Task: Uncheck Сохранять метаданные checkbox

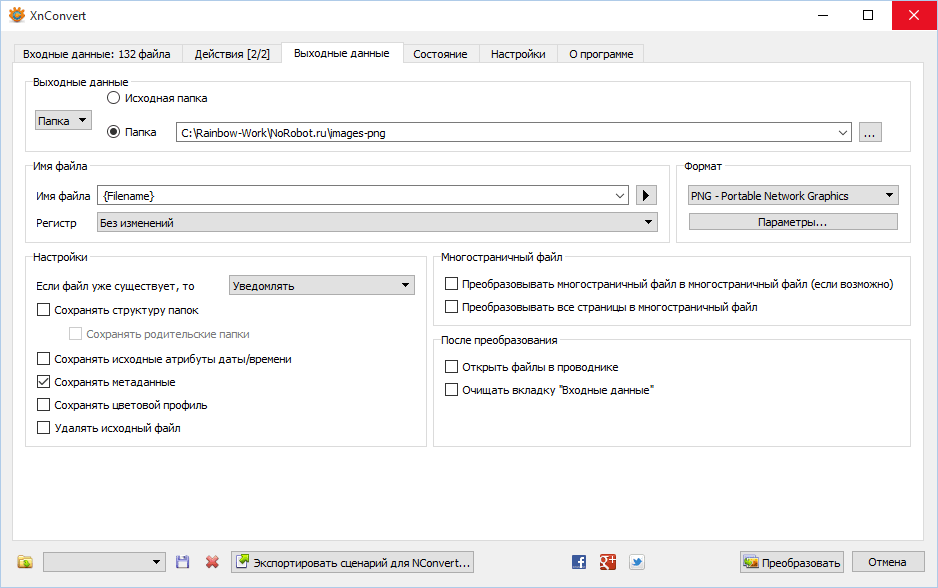Action: pyautogui.click(x=43, y=382)
